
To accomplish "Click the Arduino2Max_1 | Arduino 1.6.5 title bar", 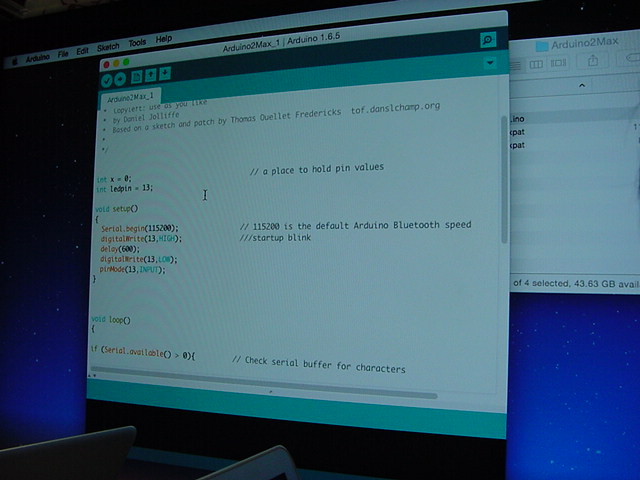I will [281, 42].
